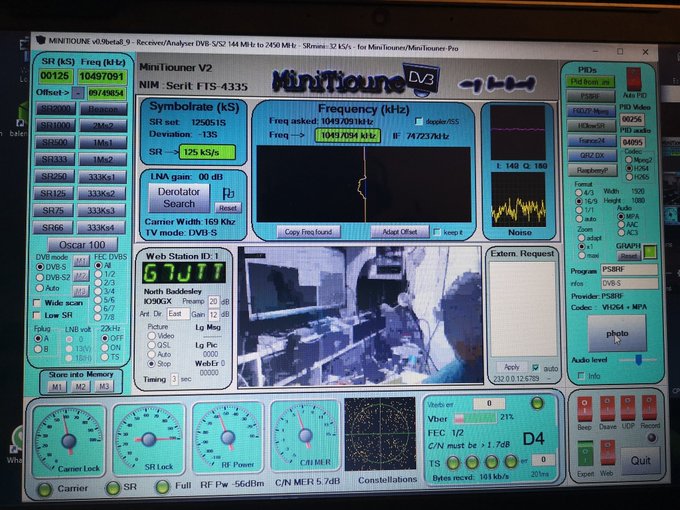680x510 pixels.
Task: Click the Vber progress bar
Action: coord(475,418)
